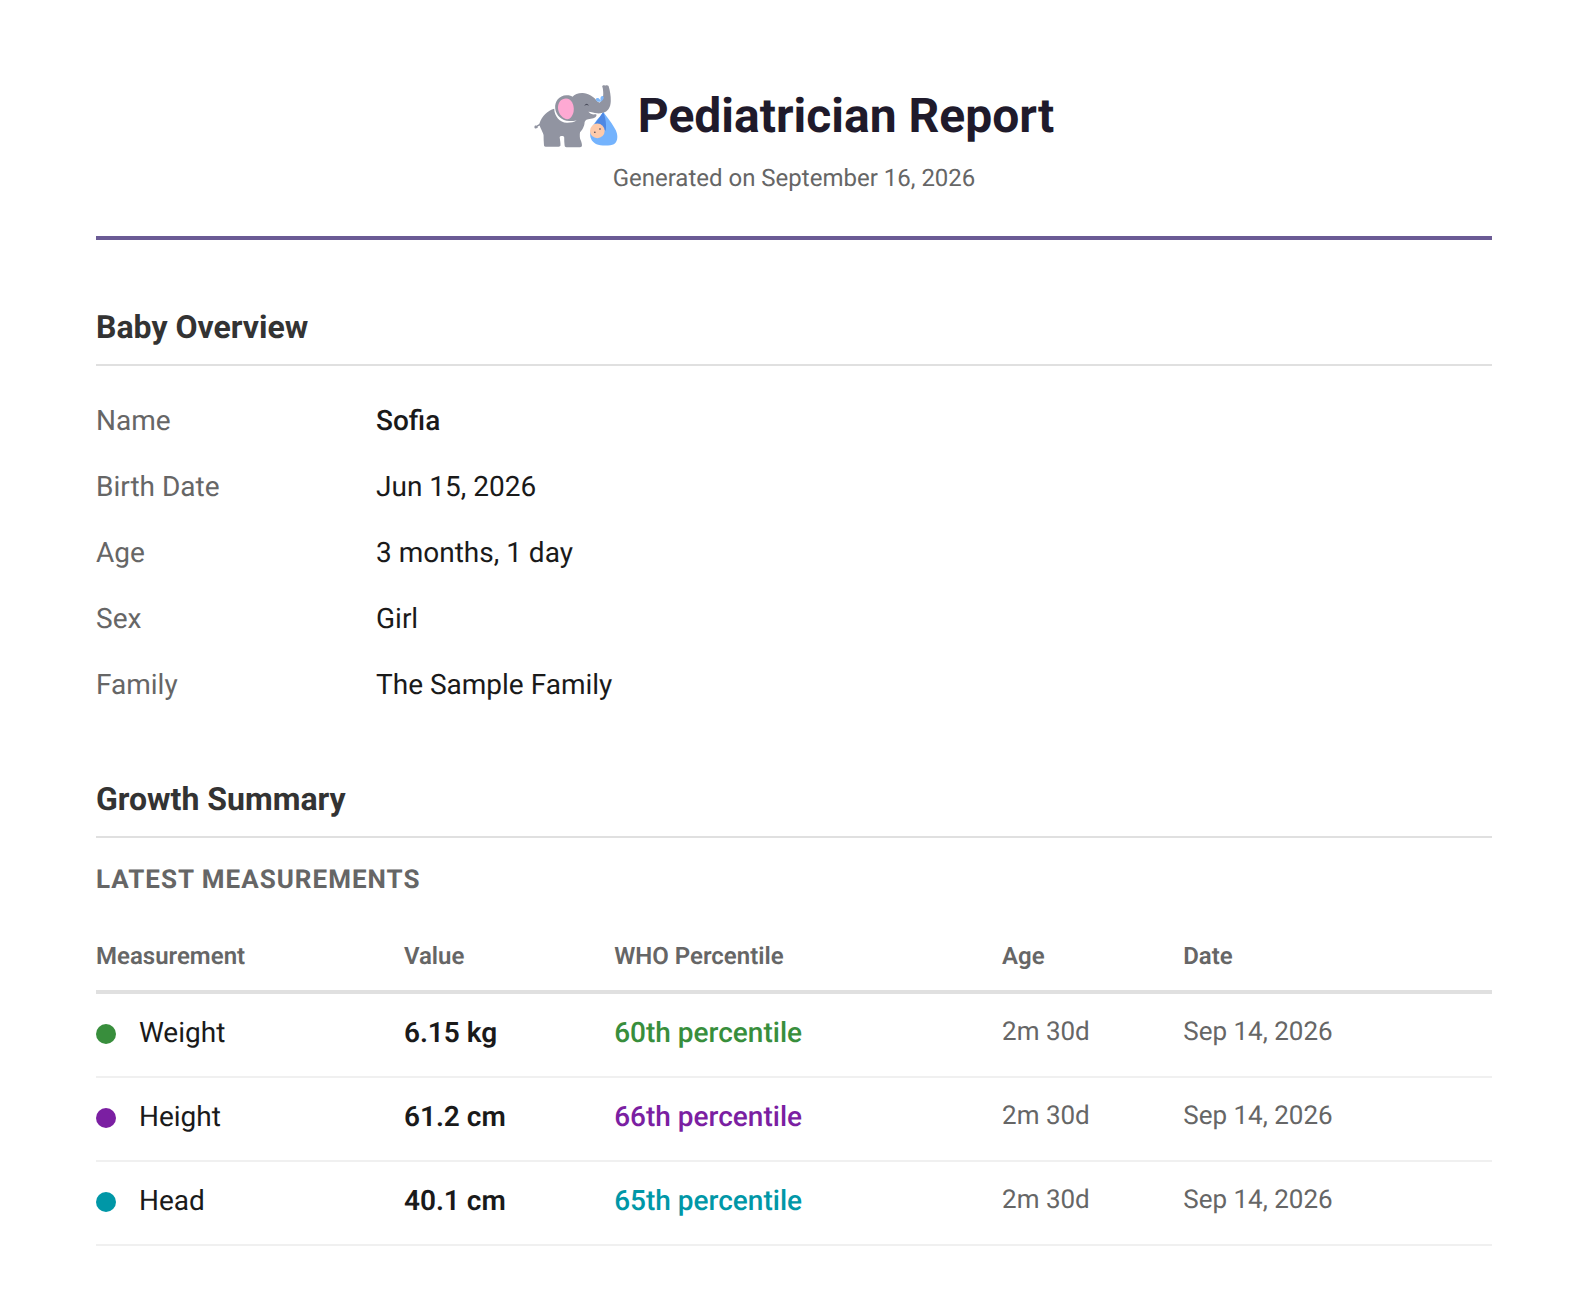Click birth date Jun 15, 2026
The image size is (1588, 1302).
pos(456,486)
